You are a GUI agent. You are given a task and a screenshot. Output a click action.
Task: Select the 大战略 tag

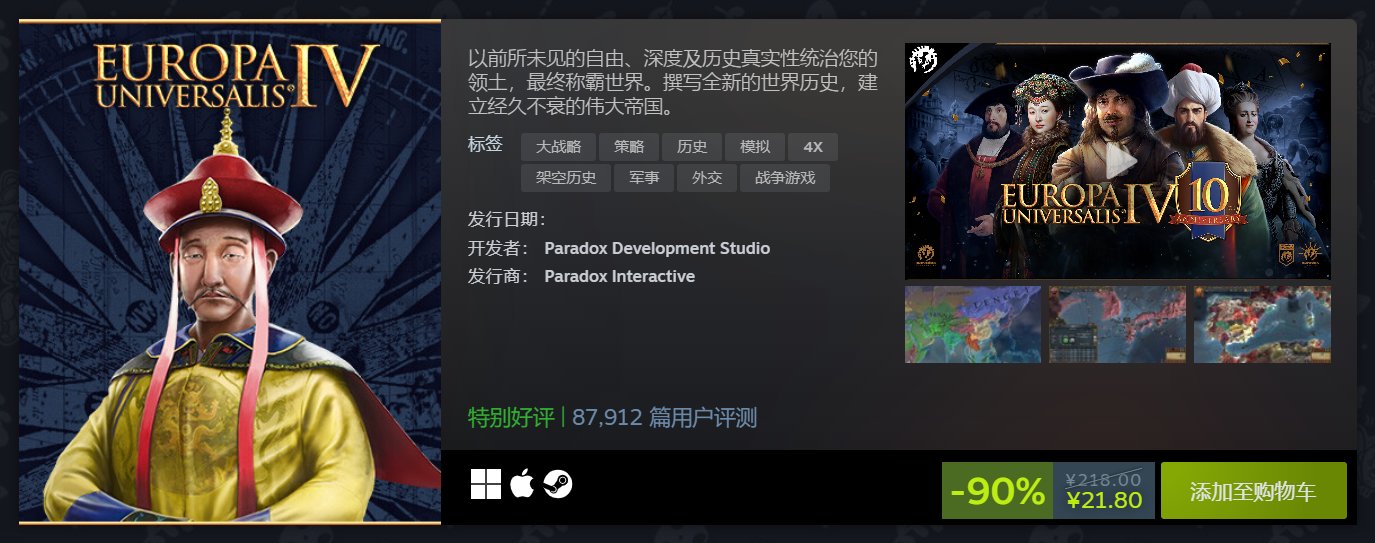click(x=558, y=147)
